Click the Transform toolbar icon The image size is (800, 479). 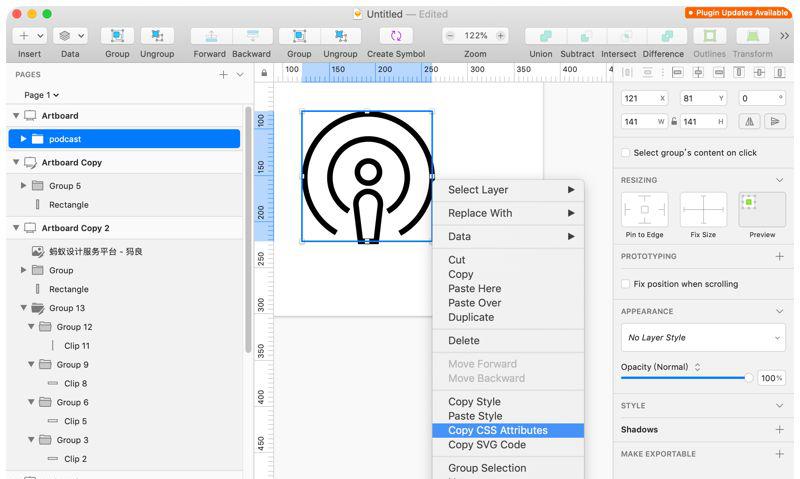coord(753,36)
